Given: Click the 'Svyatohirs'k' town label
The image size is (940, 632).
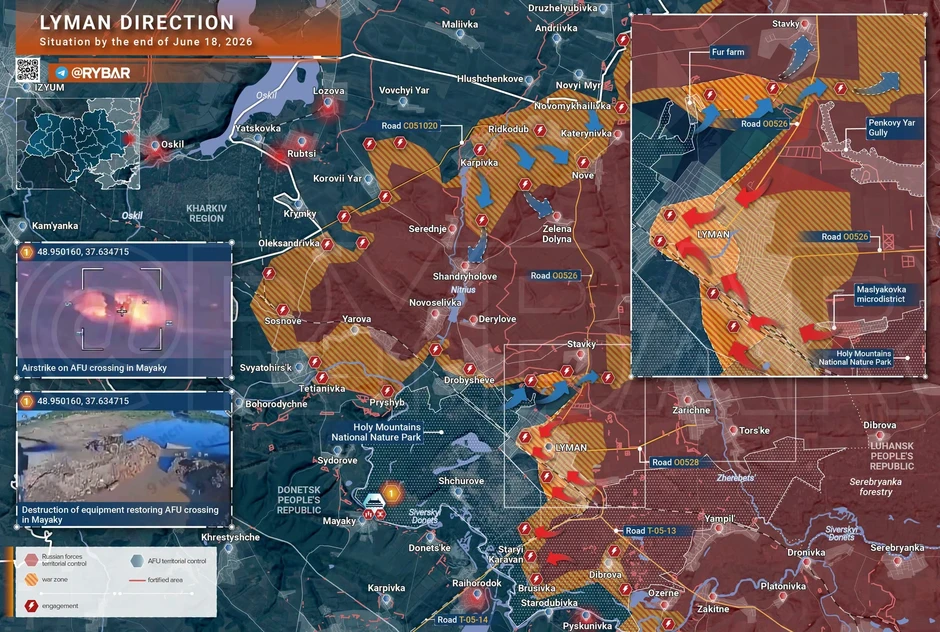Looking at the screenshot, I should point(266,368).
